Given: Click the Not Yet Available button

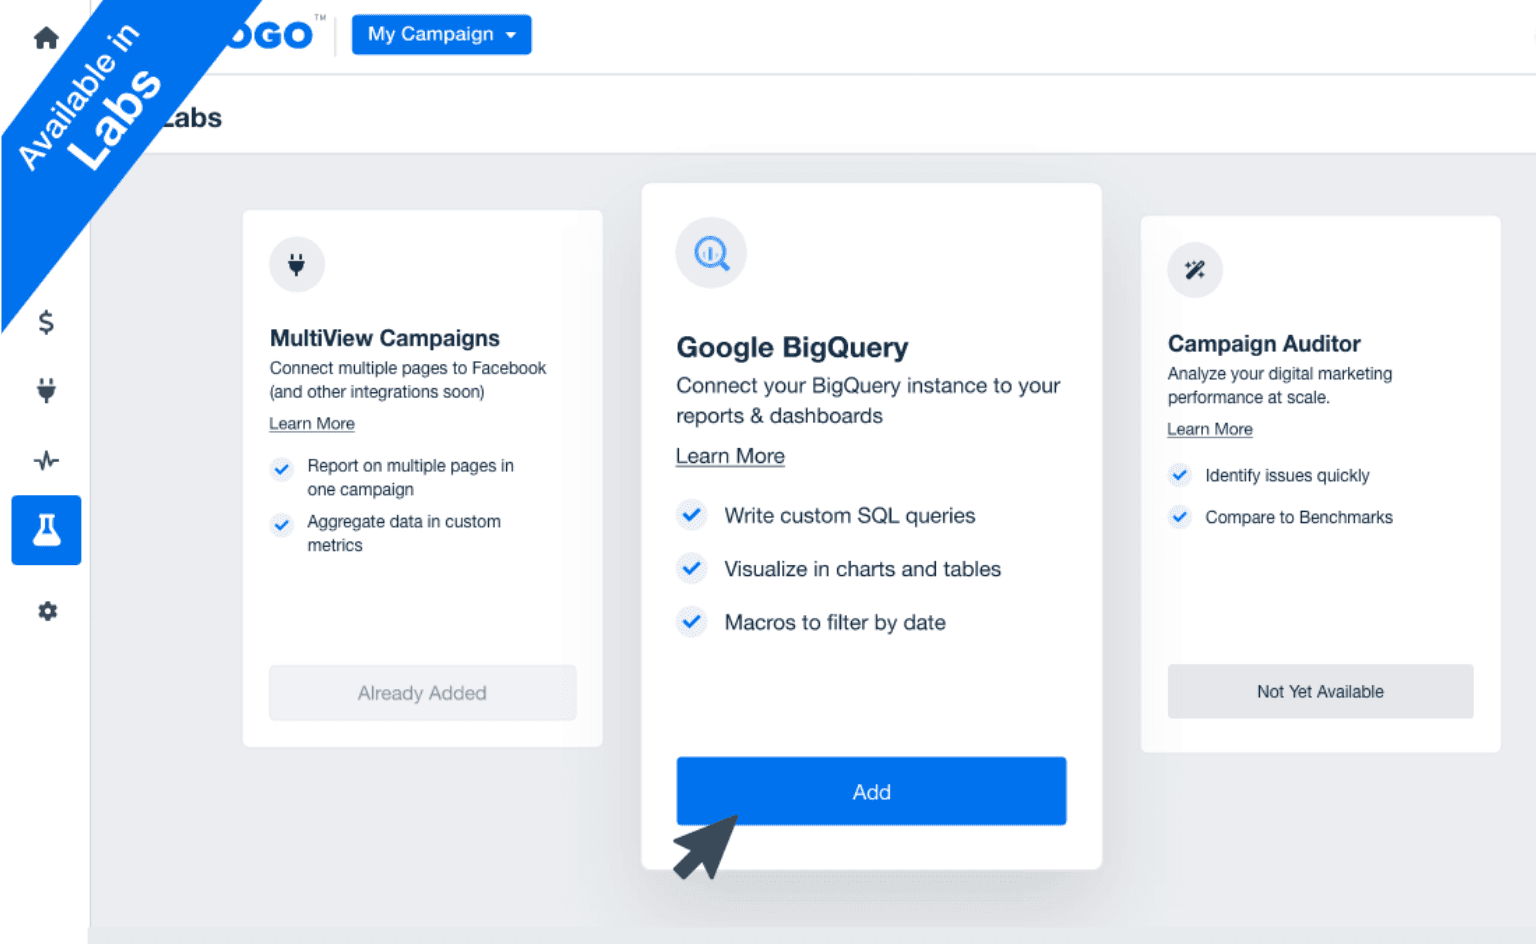Looking at the screenshot, I should 1319,691.
